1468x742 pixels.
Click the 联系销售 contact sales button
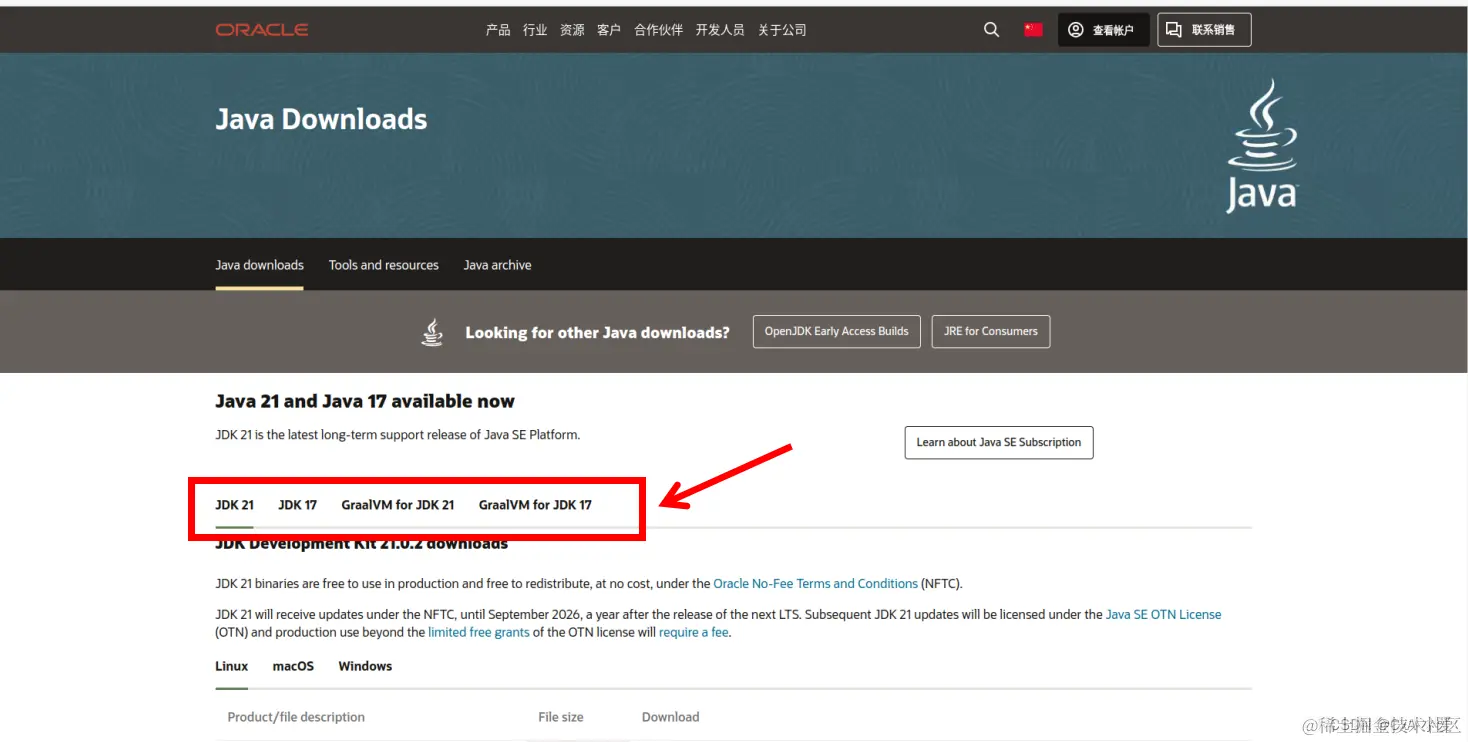tap(1204, 30)
